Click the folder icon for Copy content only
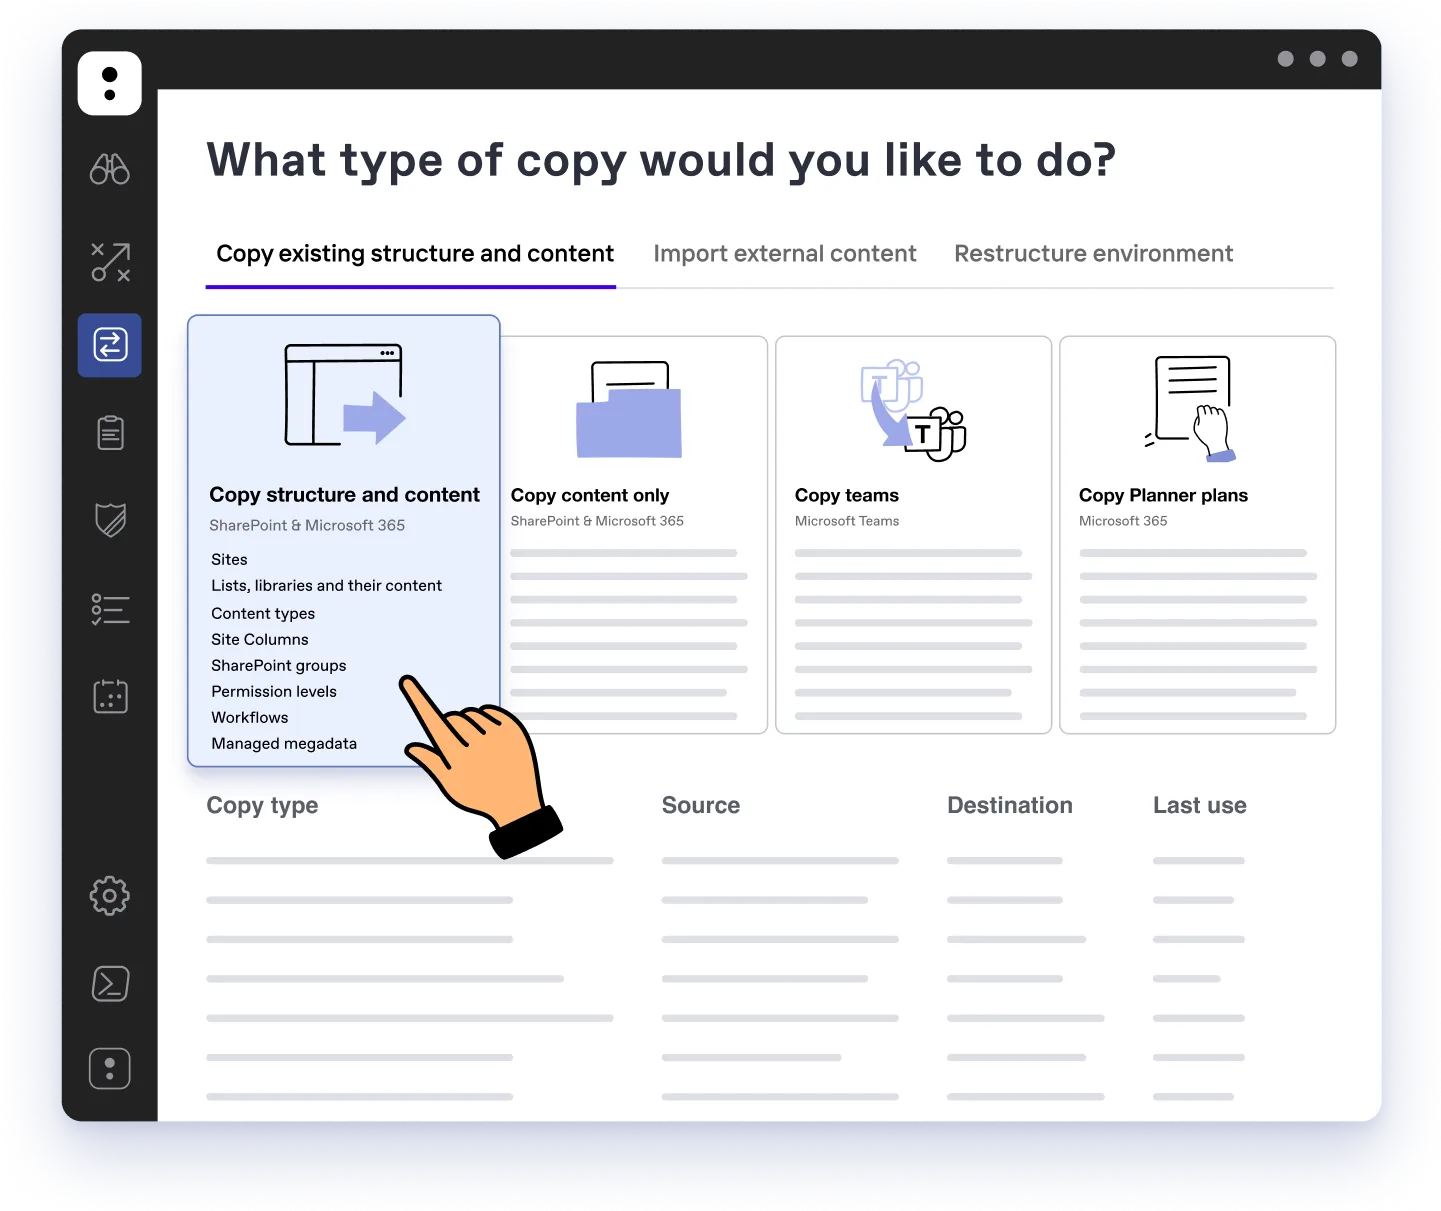 [629, 410]
